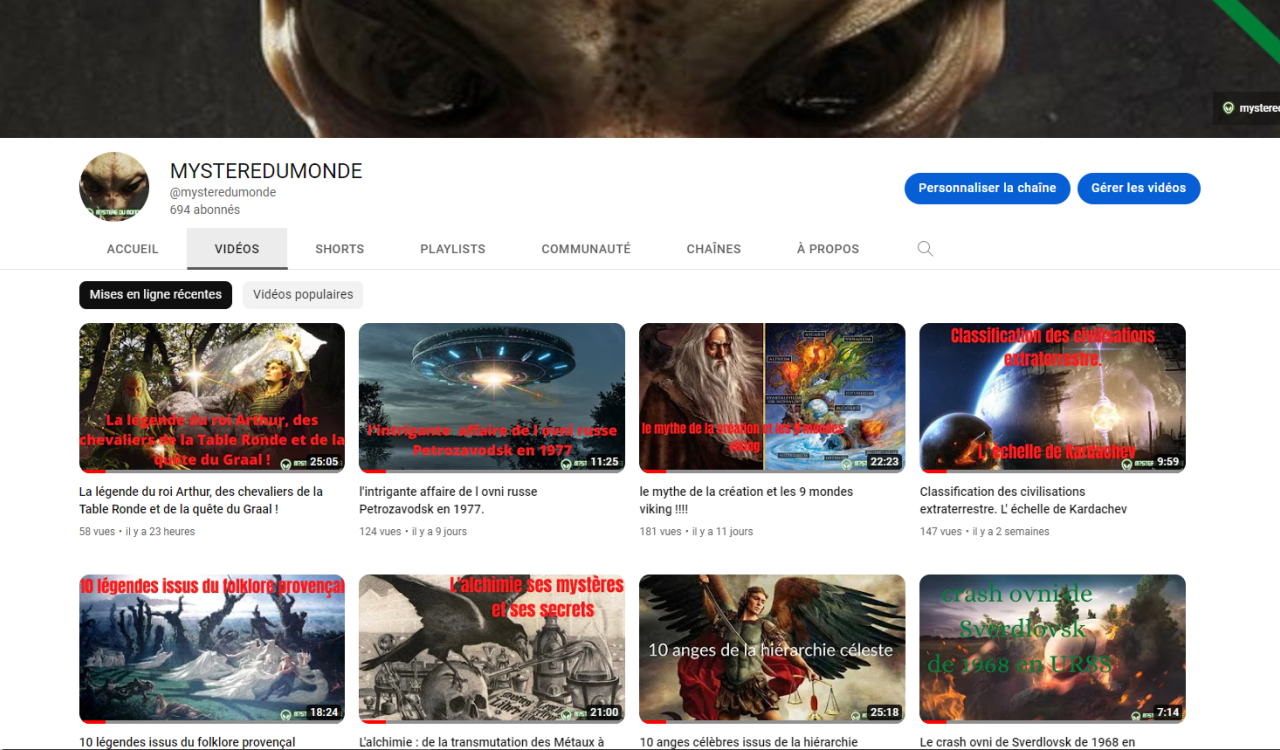Select the VIDÉOS tab

click(x=237, y=249)
